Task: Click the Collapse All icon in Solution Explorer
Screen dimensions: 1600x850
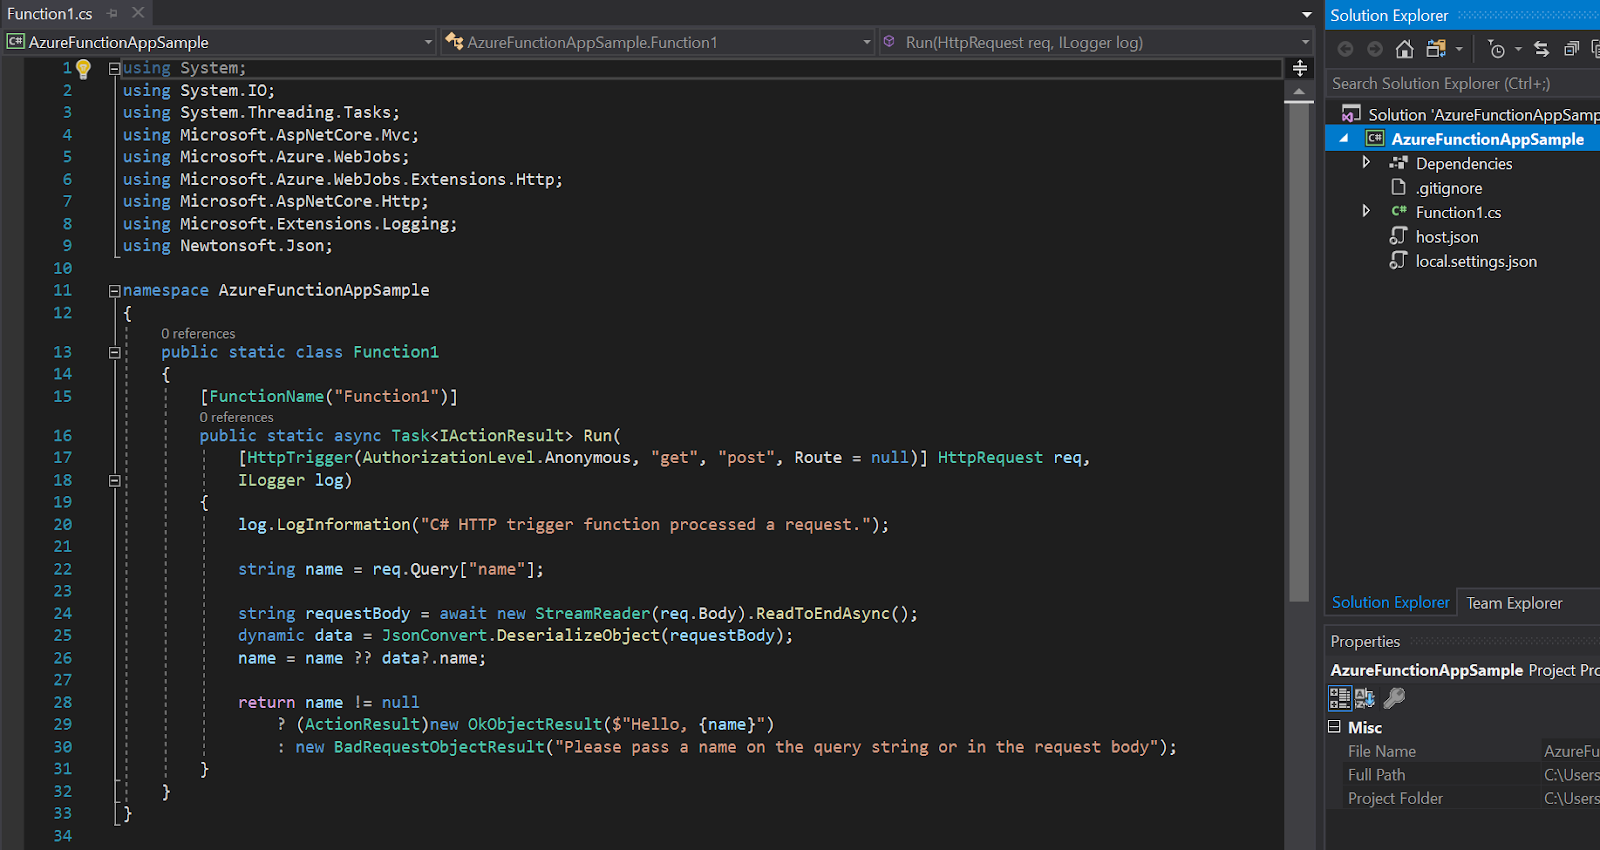Action: point(1571,49)
